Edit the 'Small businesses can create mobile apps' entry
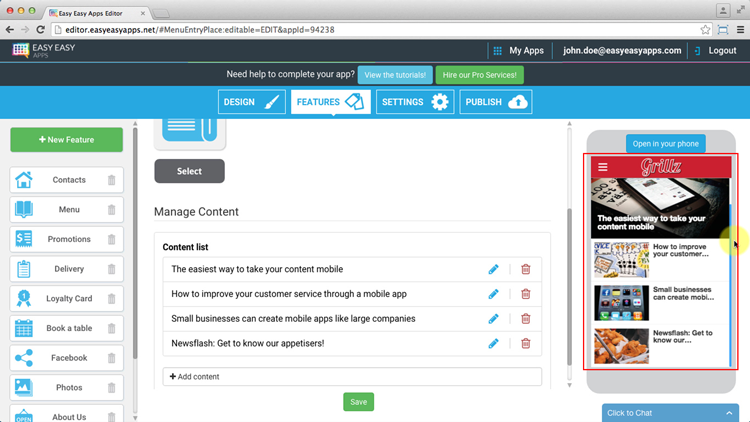The width and height of the screenshot is (750, 422). tap(493, 319)
